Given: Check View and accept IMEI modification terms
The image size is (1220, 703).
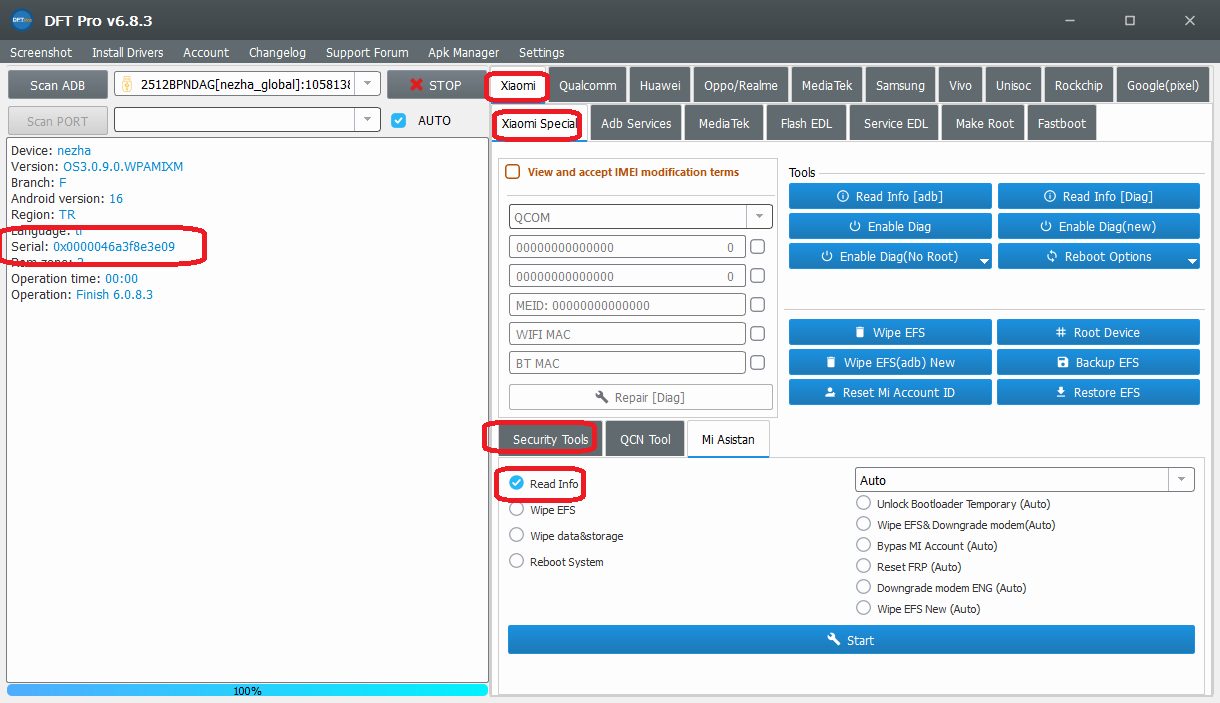Looking at the screenshot, I should coord(513,172).
